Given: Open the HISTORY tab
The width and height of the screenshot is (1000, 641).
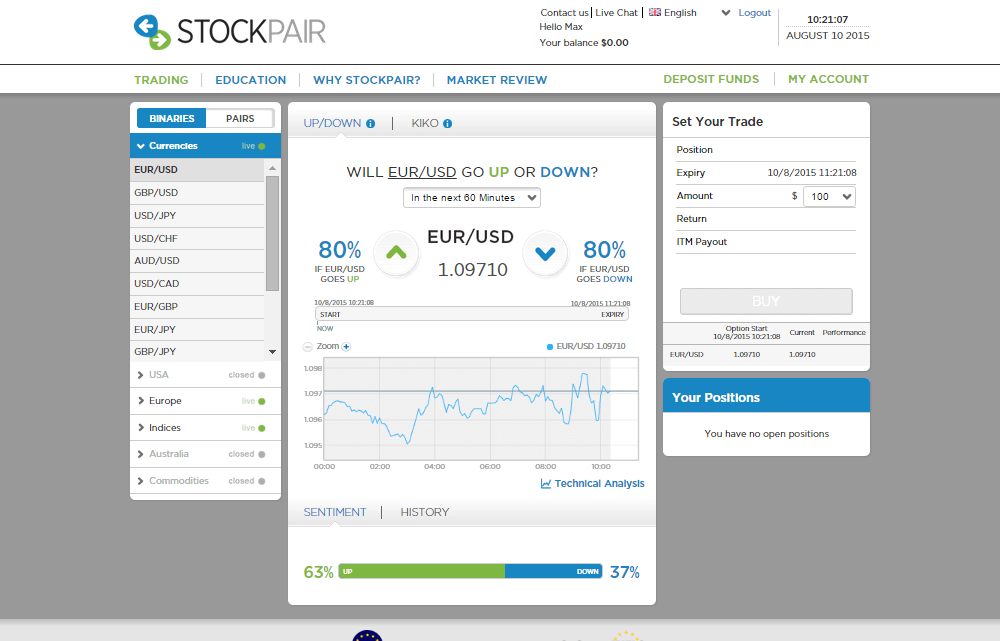Looking at the screenshot, I should click(425, 512).
